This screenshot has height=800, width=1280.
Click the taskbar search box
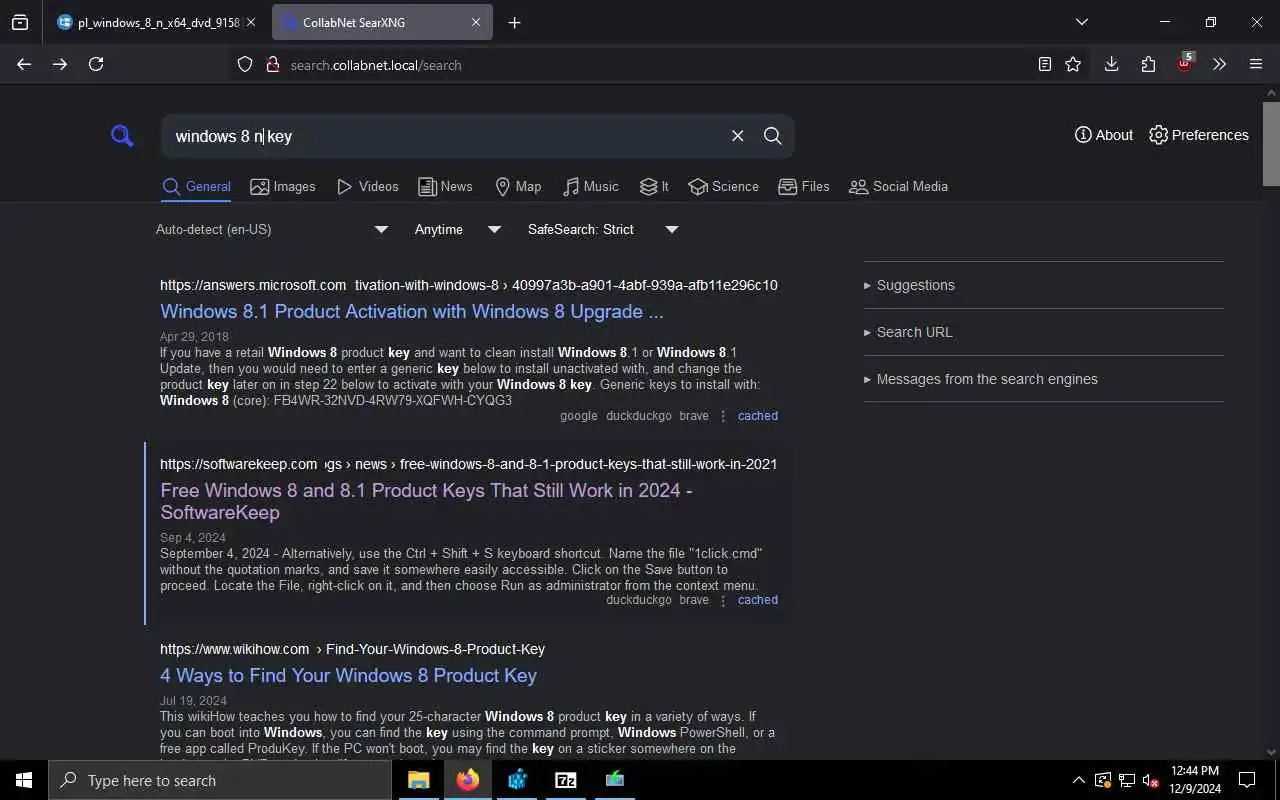tap(220, 780)
